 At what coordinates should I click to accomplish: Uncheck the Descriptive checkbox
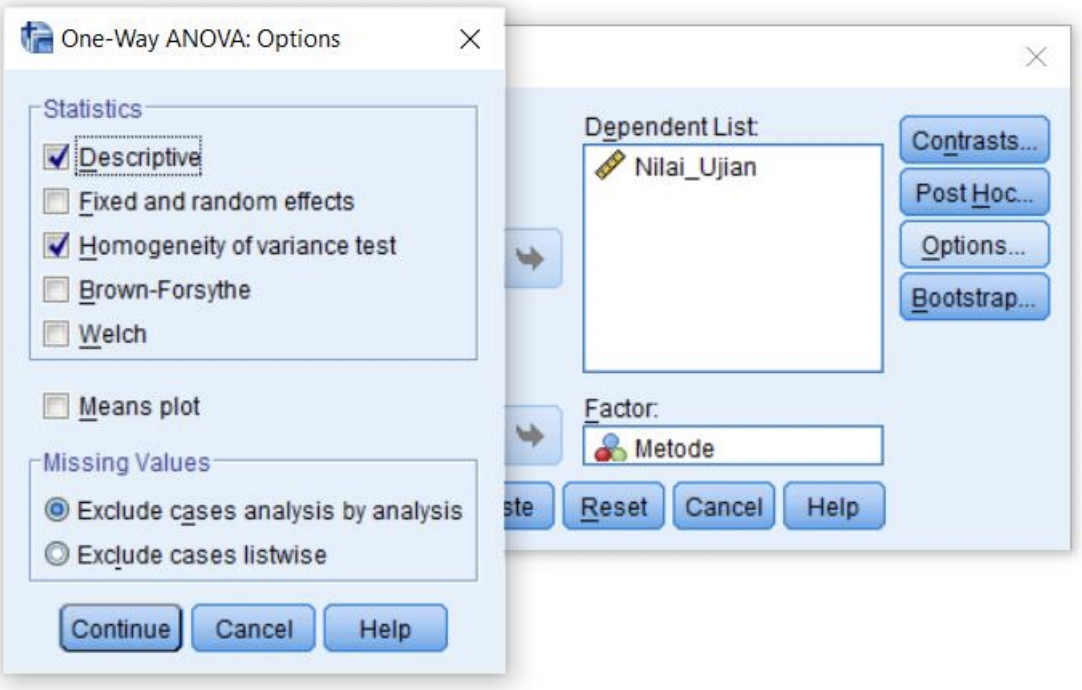pos(56,157)
